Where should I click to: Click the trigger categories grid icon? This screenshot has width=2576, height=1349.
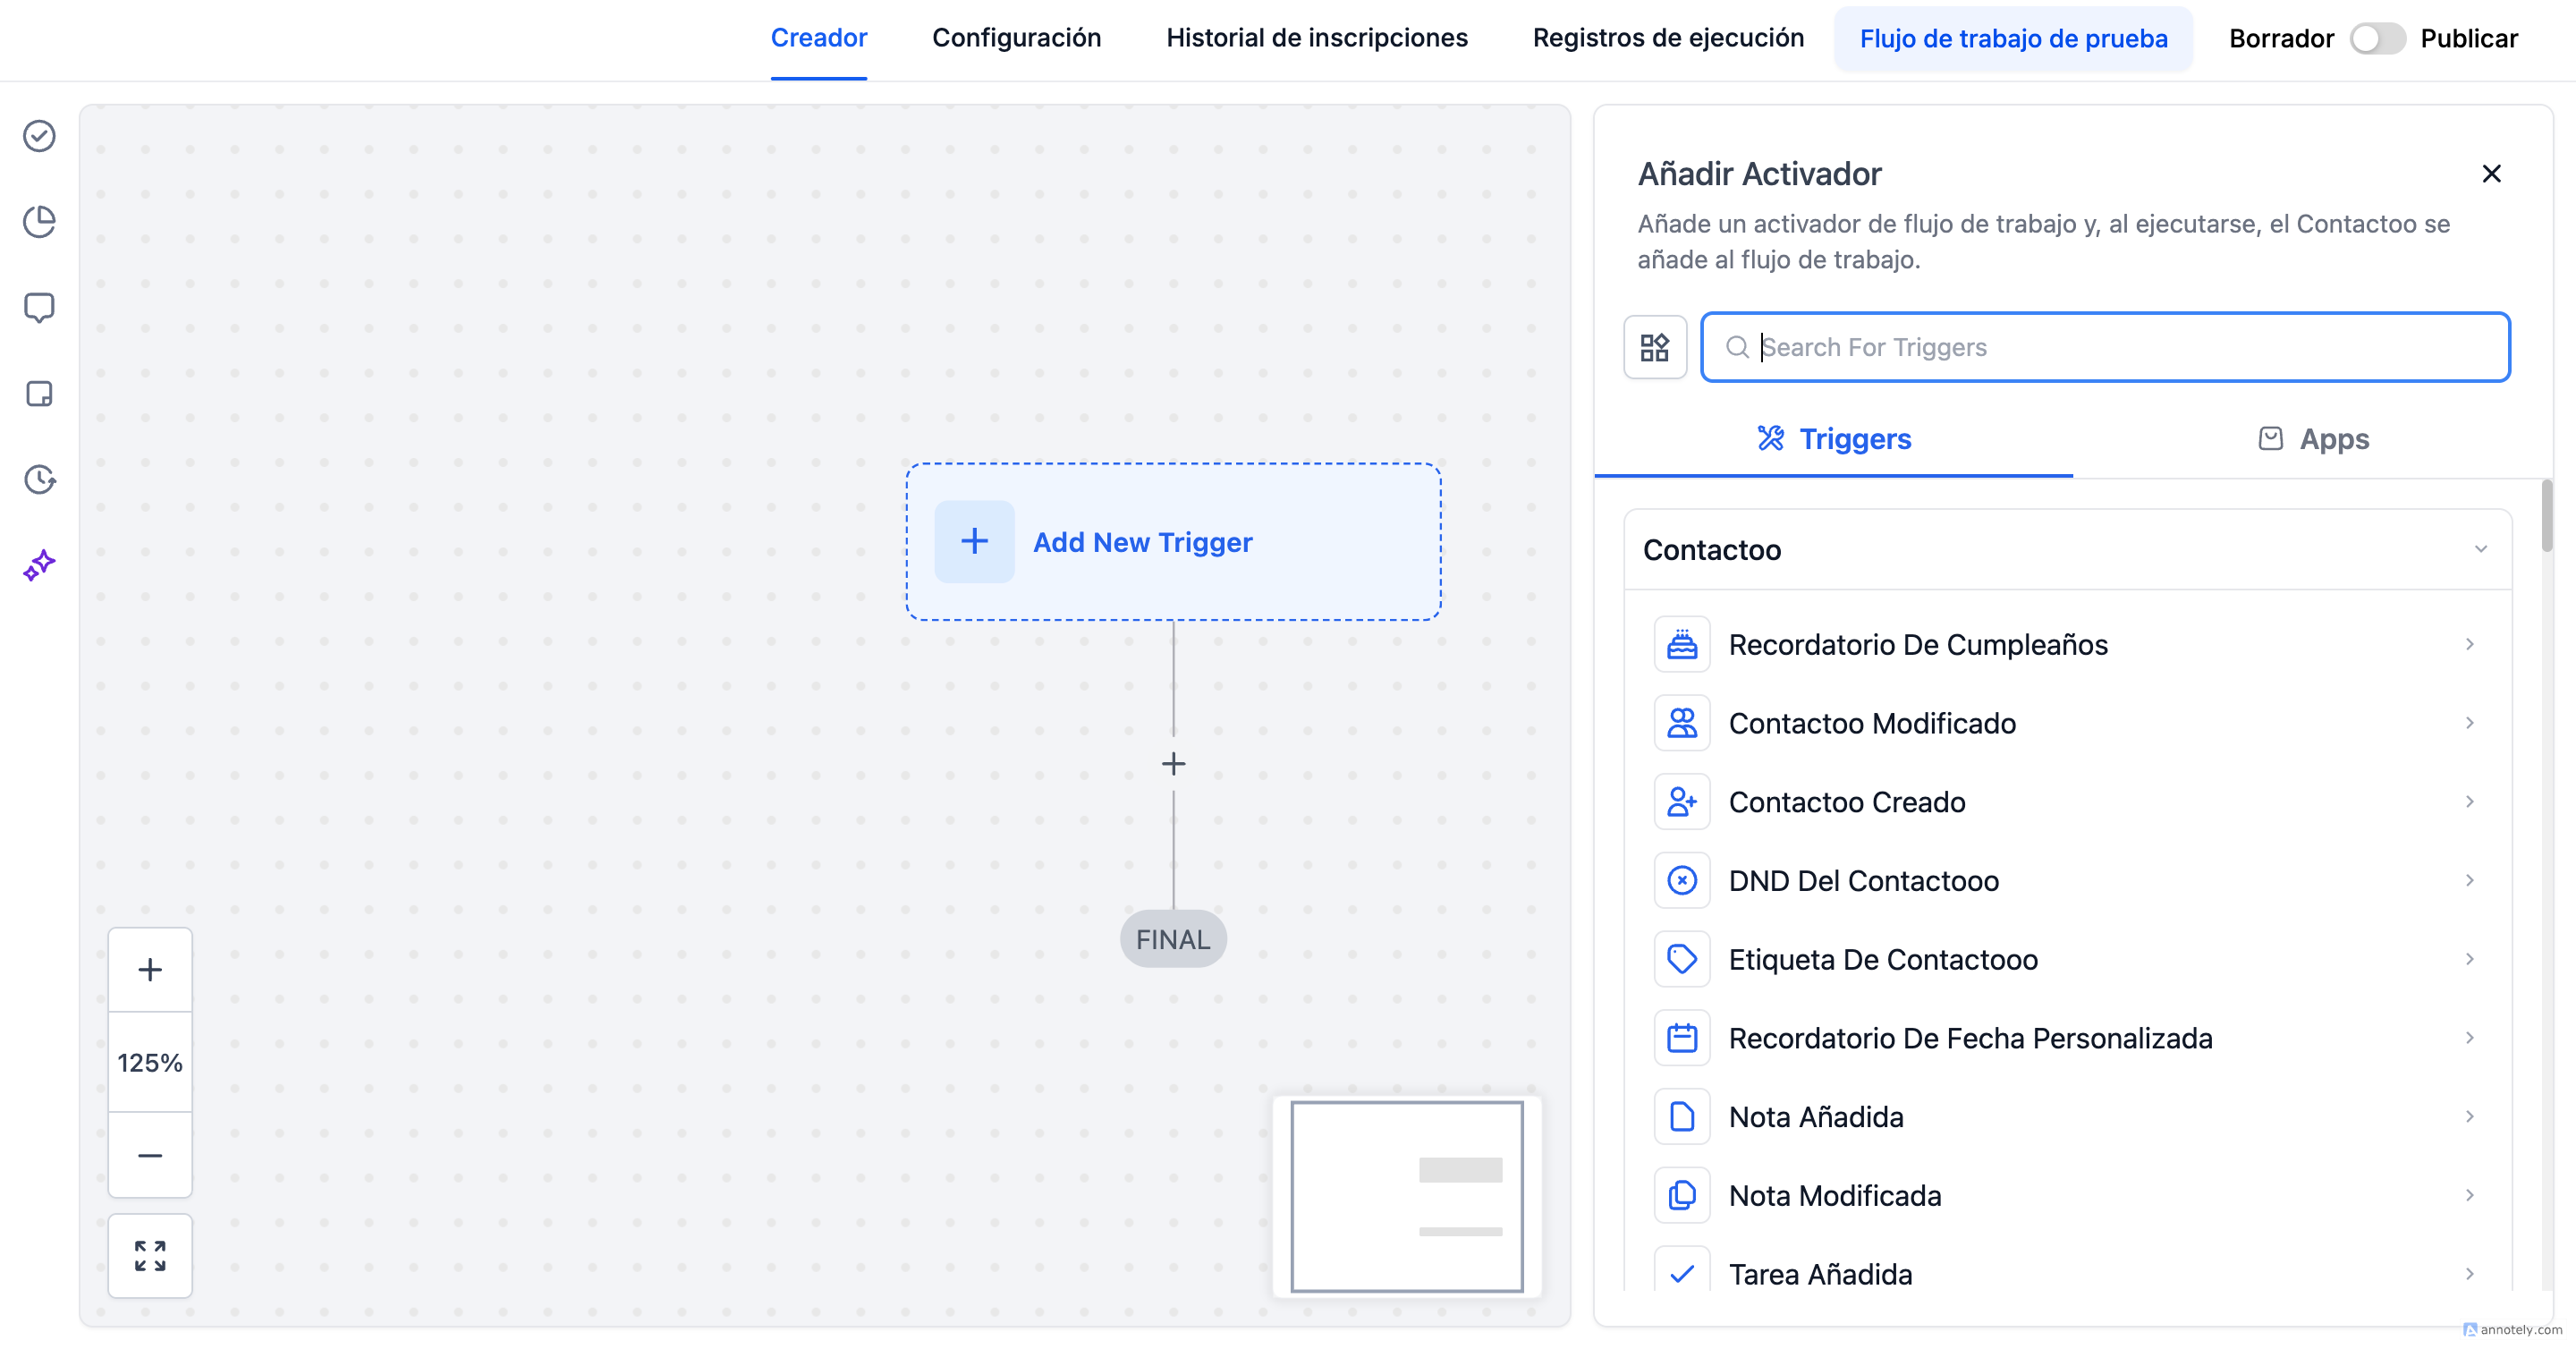click(x=1654, y=347)
